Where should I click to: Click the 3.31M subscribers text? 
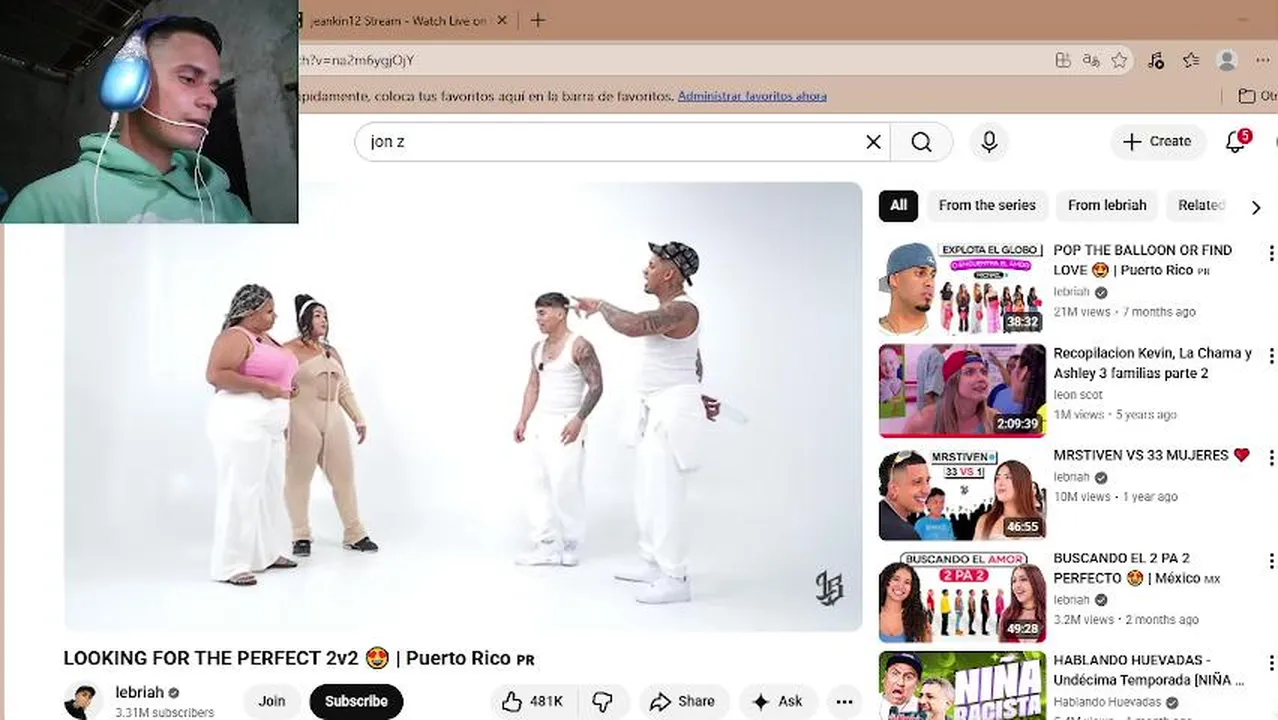pyautogui.click(x=164, y=713)
